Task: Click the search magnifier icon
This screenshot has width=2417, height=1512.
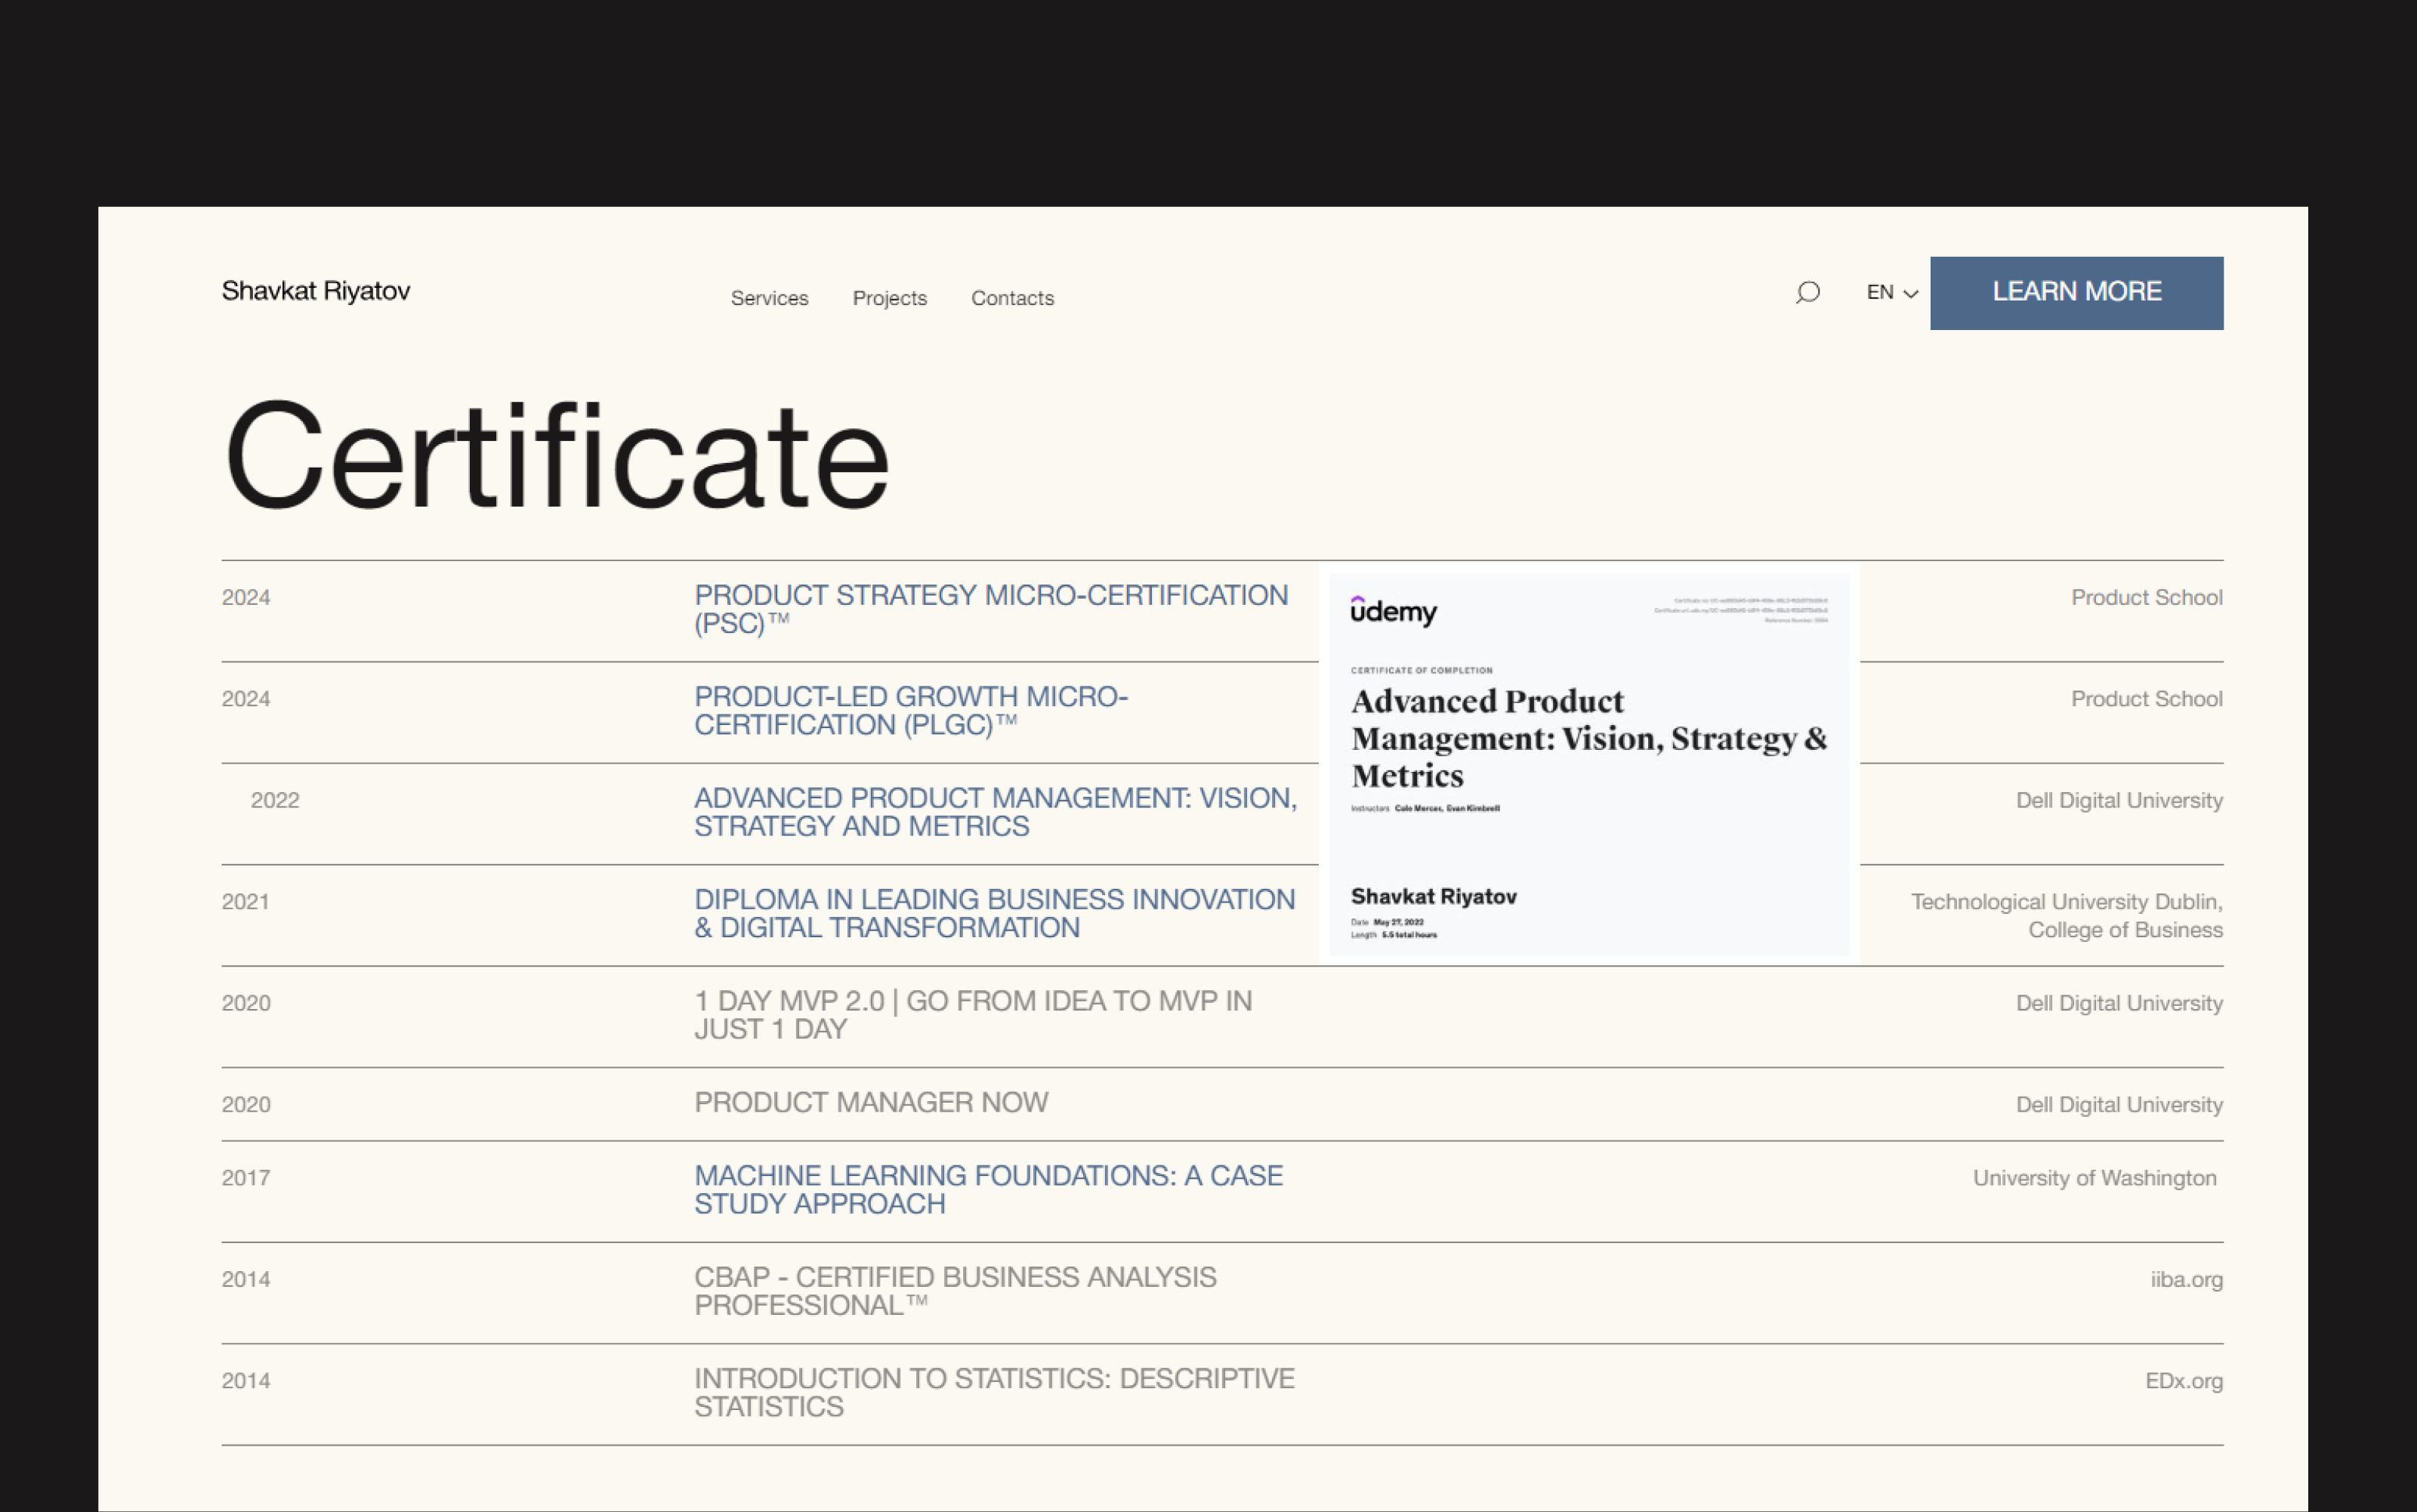Action: [x=1807, y=292]
